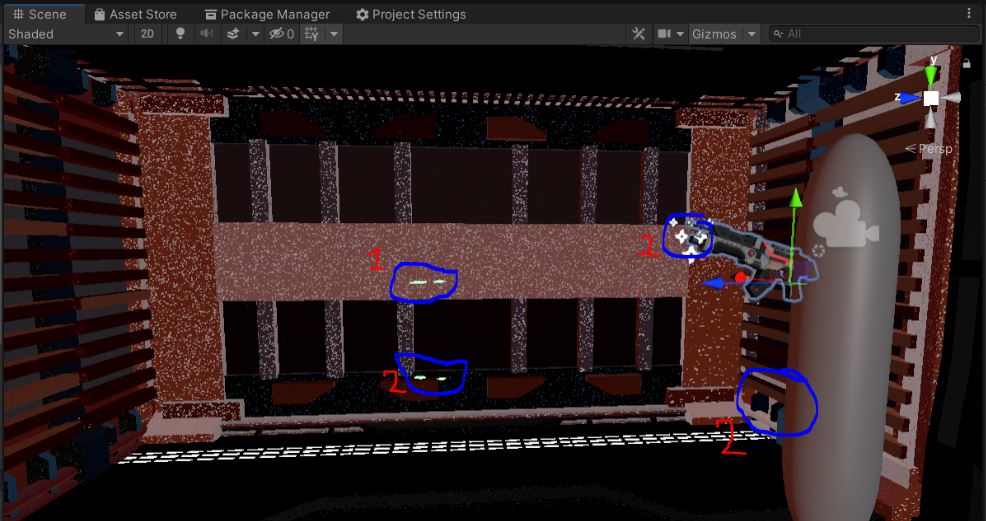Viewport: 986px width, 521px height.
Task: Toggle the Gizmos button
Action: pos(714,34)
